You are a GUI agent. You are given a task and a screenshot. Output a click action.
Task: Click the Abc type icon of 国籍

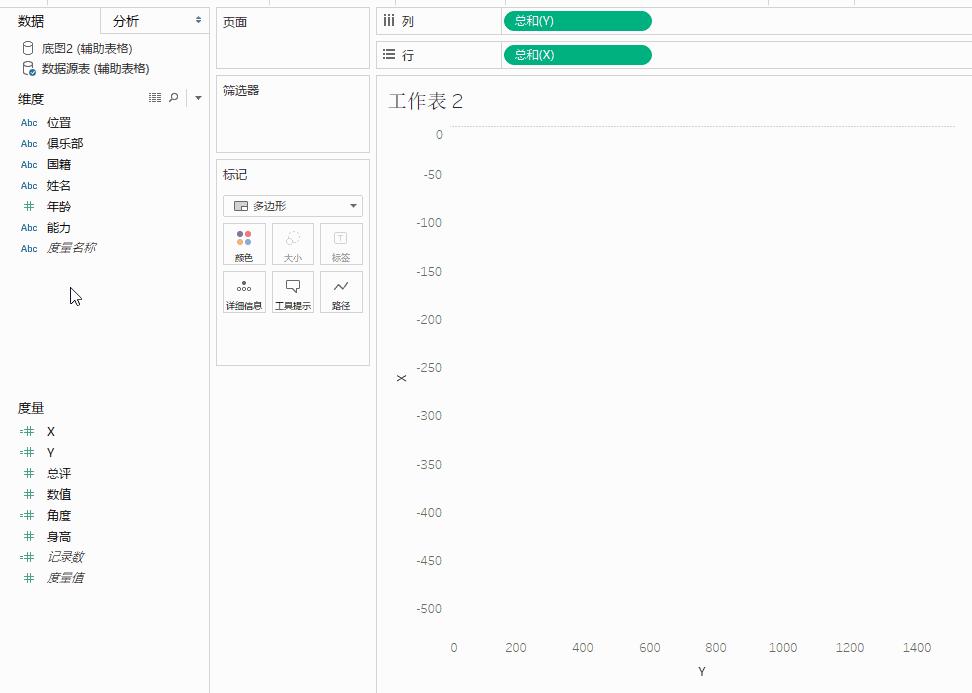pos(29,165)
